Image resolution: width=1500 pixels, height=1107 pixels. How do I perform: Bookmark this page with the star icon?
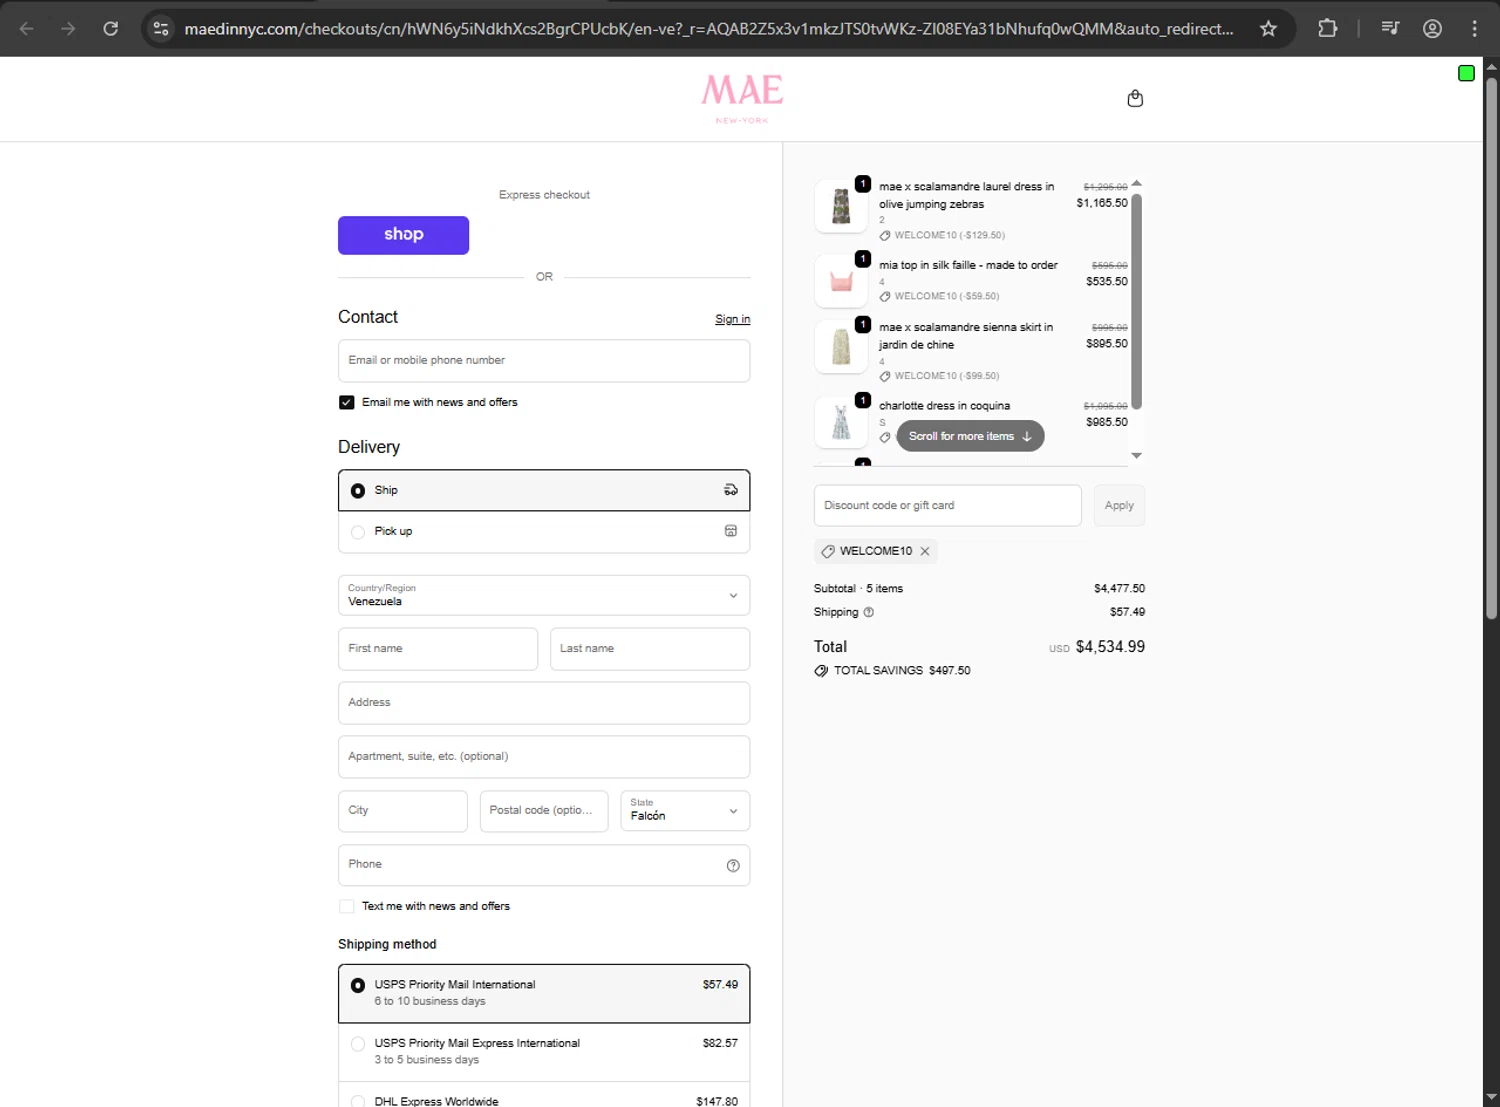coord(1268,28)
